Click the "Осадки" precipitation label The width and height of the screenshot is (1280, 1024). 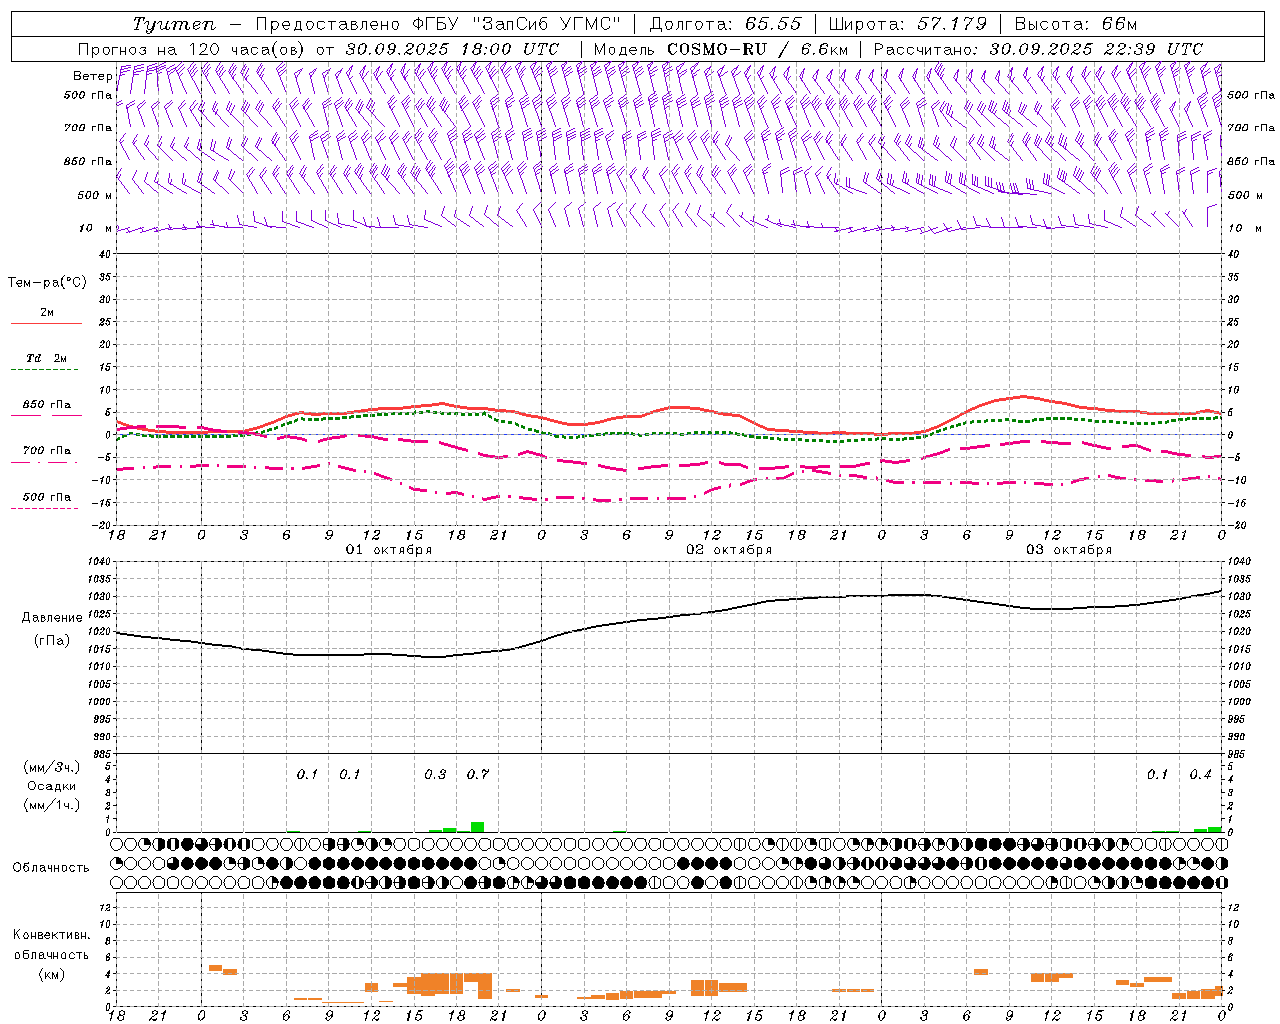[x=52, y=786]
